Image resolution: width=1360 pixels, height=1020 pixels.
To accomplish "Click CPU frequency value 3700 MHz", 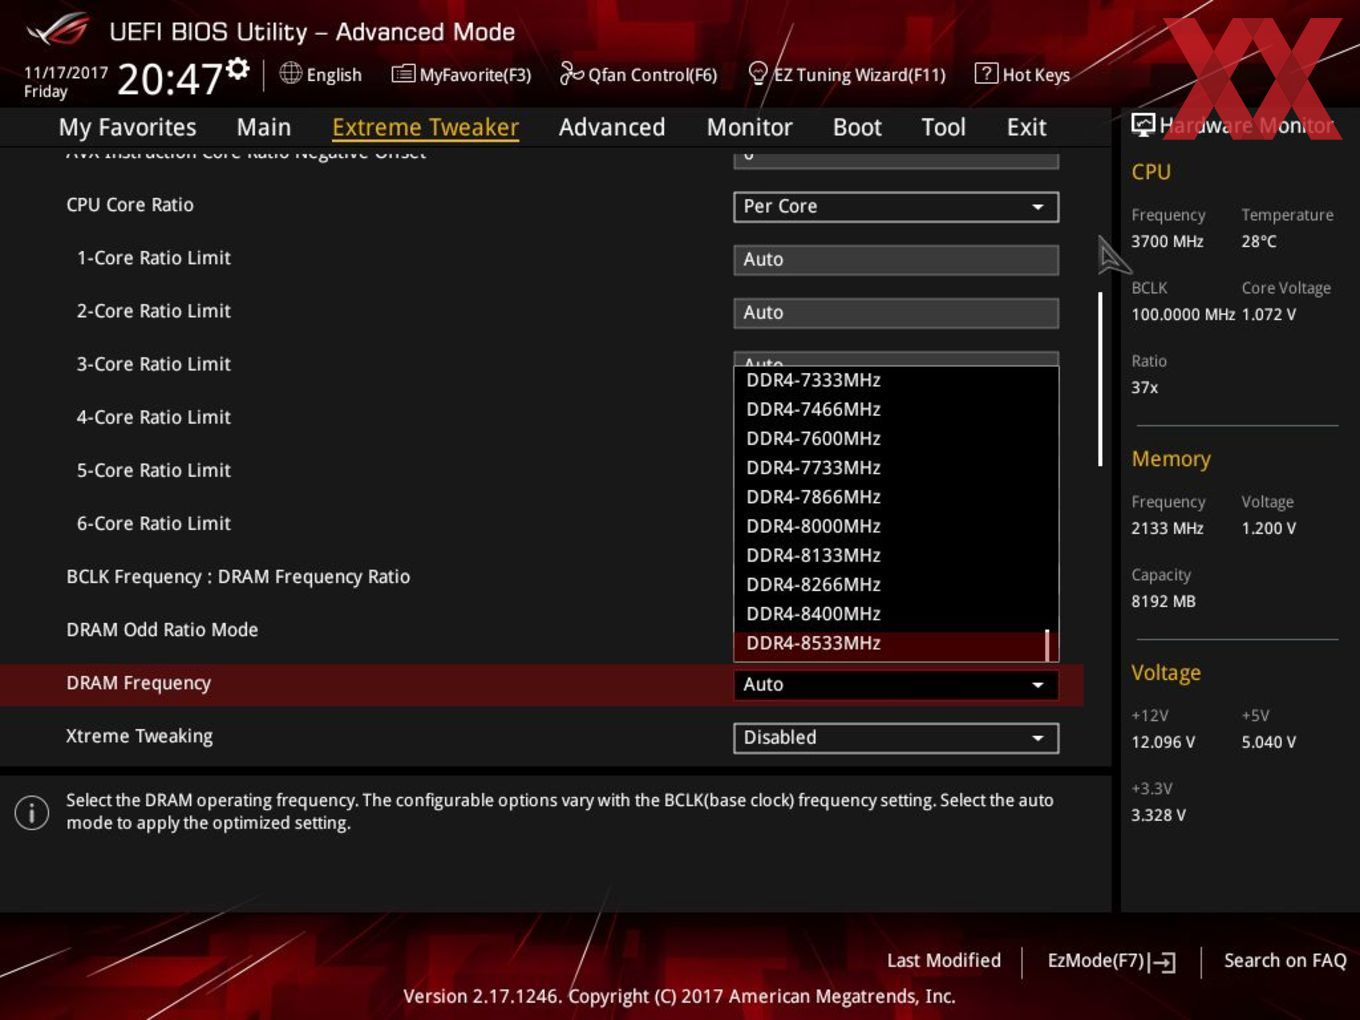I will click(1167, 241).
